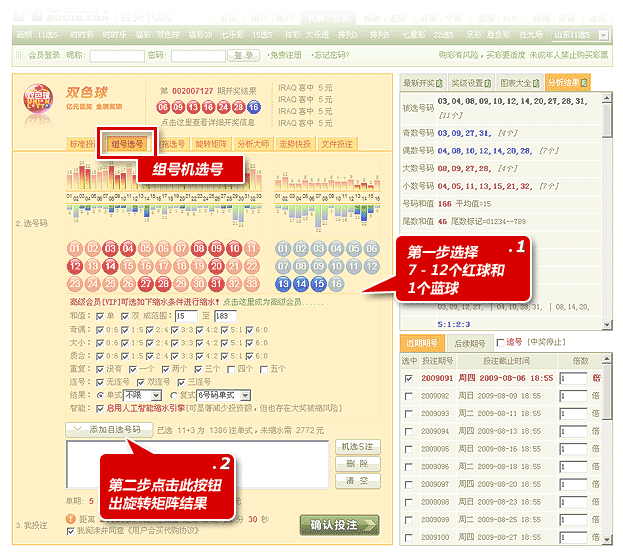Image resolution: width=623 pixels, height=552 pixels.
Task: Click the 删除 button
Action: click(358, 464)
